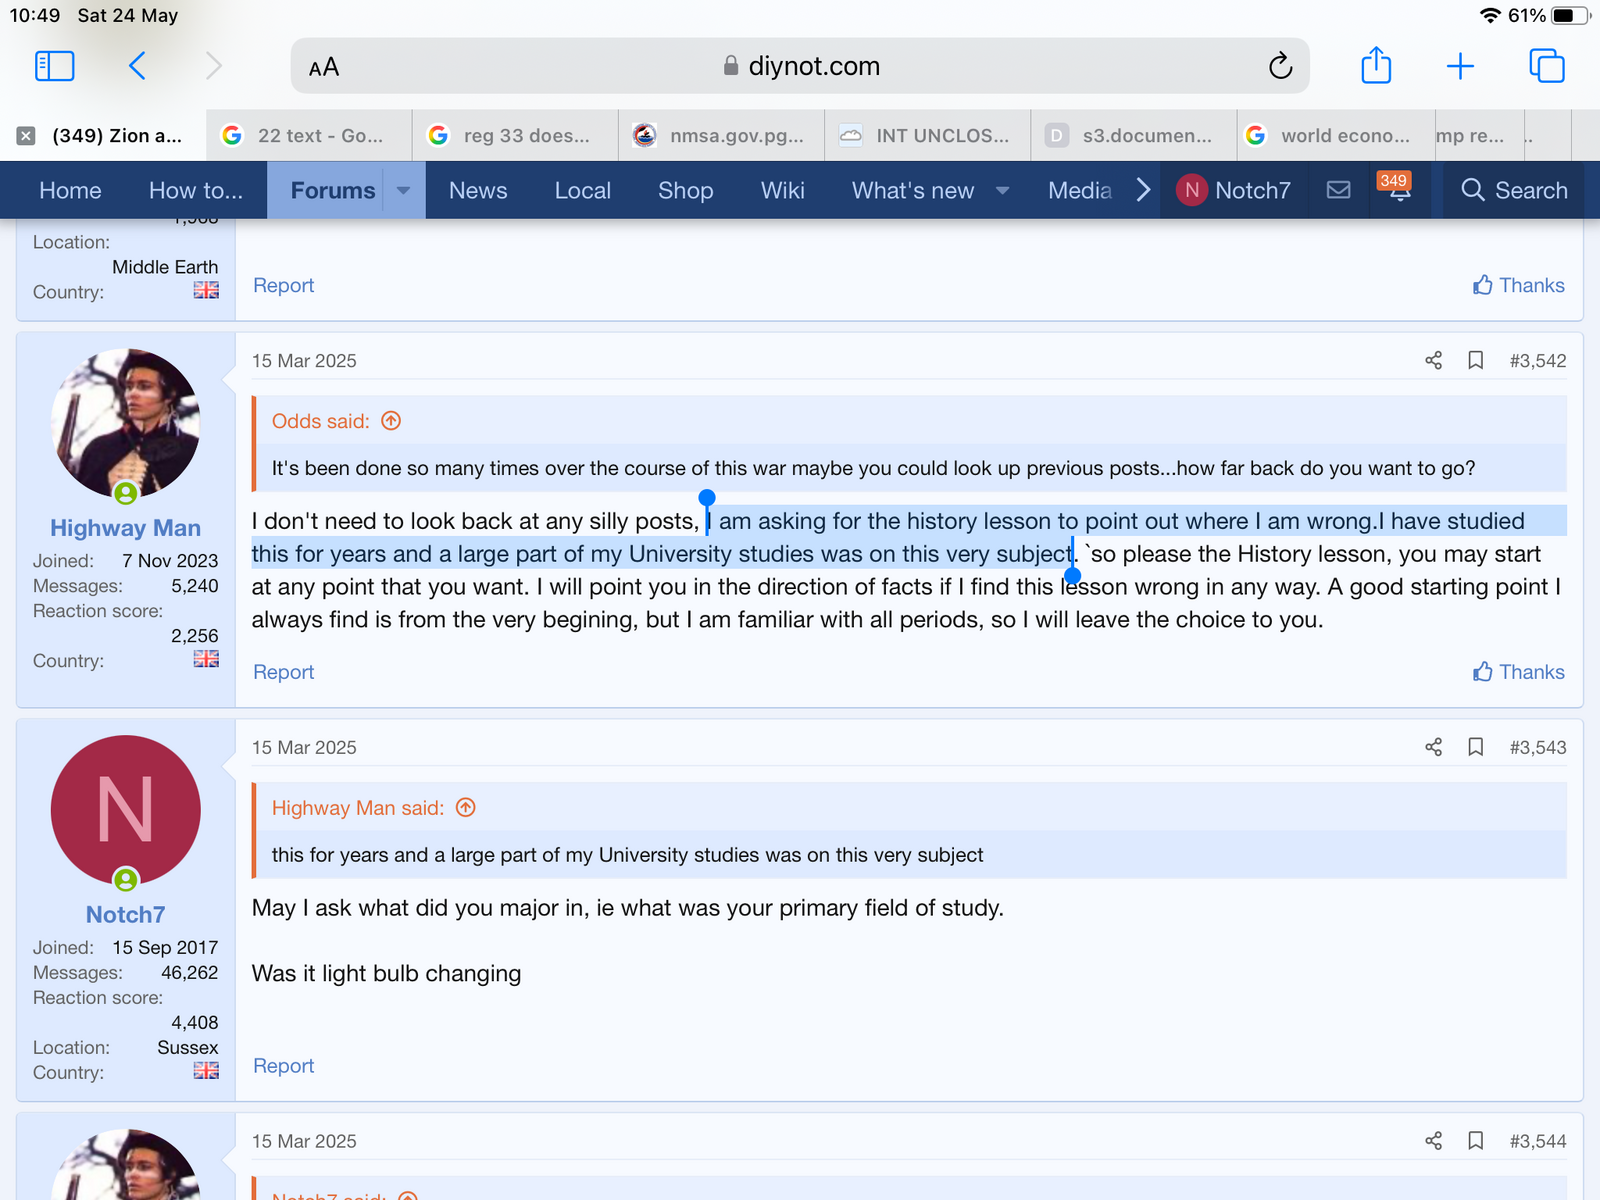Go back with the browser back arrow
Screen dimensions: 1600x1200
click(x=138, y=66)
